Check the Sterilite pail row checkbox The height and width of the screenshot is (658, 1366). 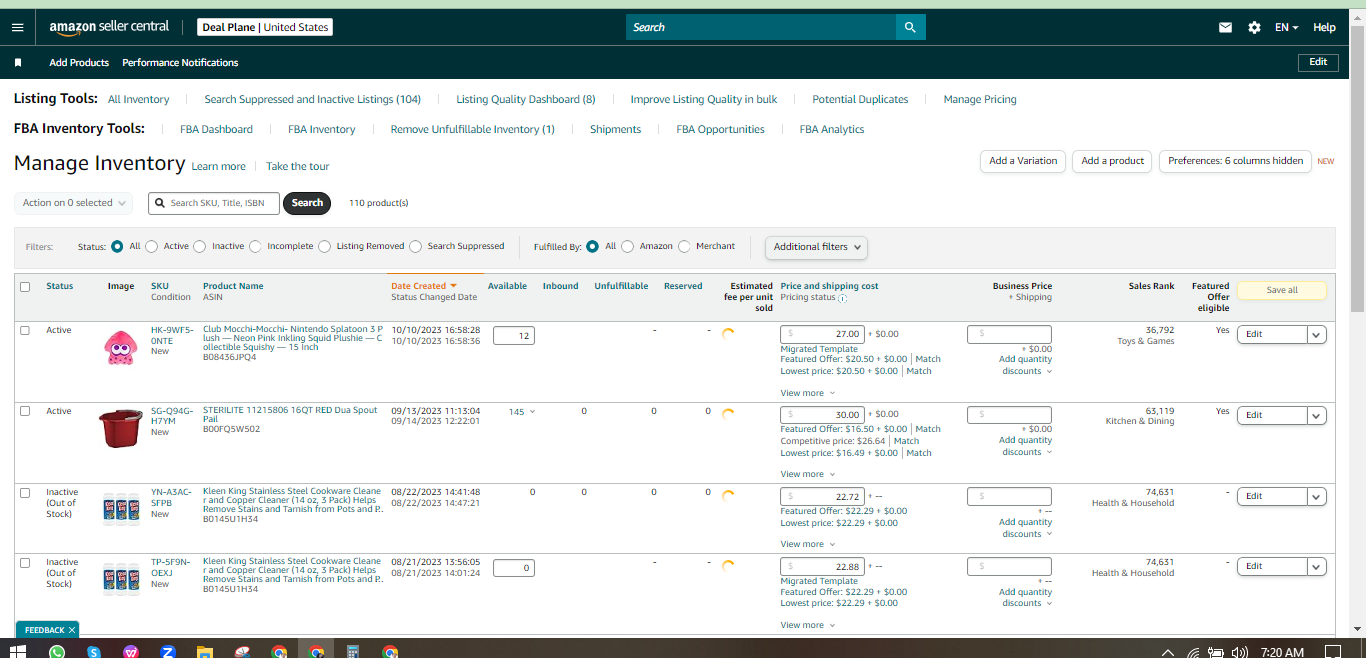25,411
